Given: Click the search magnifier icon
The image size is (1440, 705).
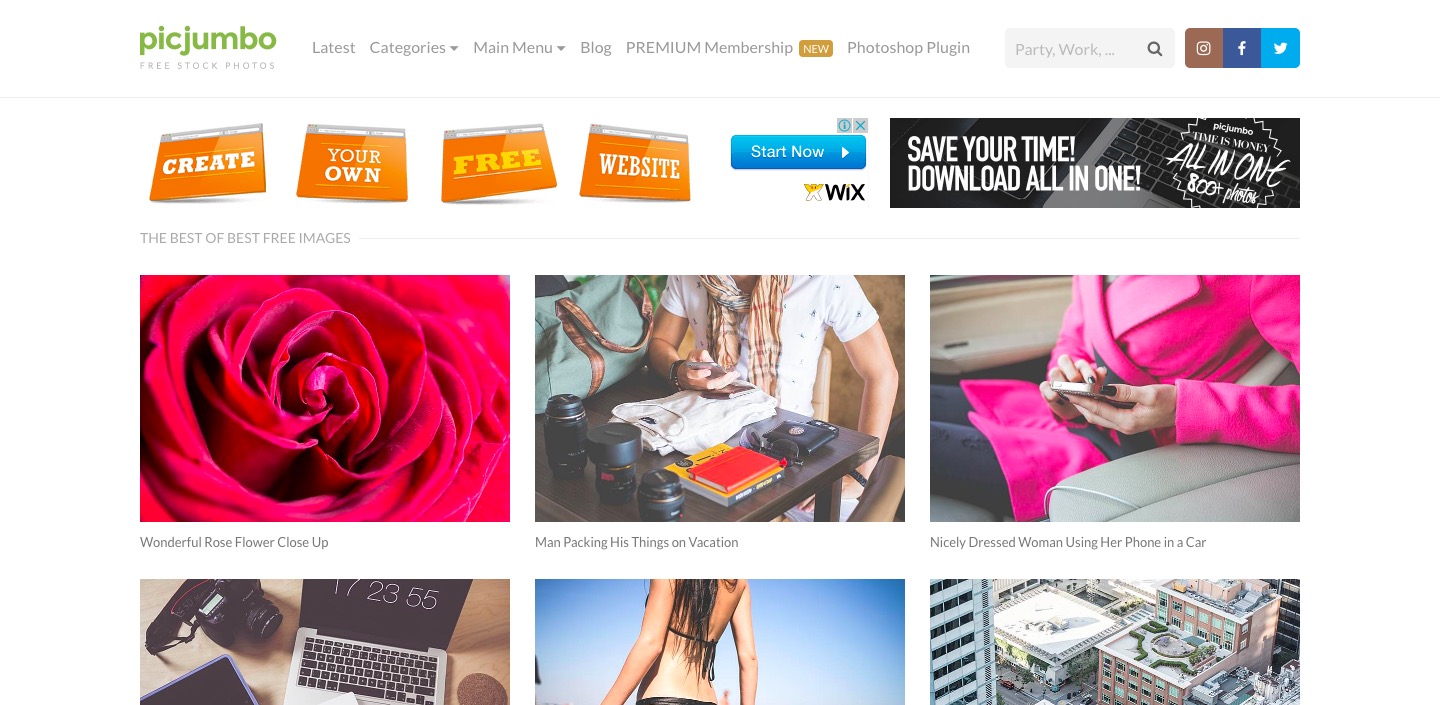Looking at the screenshot, I should 1155,48.
